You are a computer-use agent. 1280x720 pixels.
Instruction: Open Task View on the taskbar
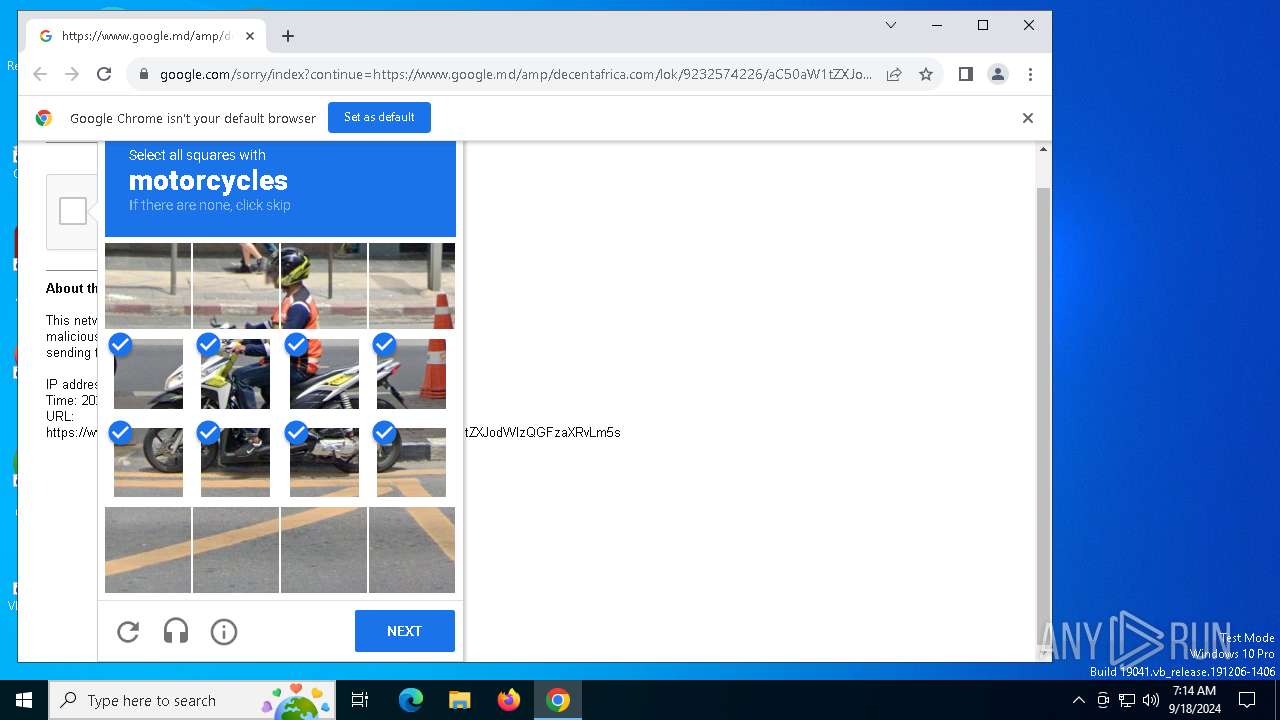click(x=360, y=700)
